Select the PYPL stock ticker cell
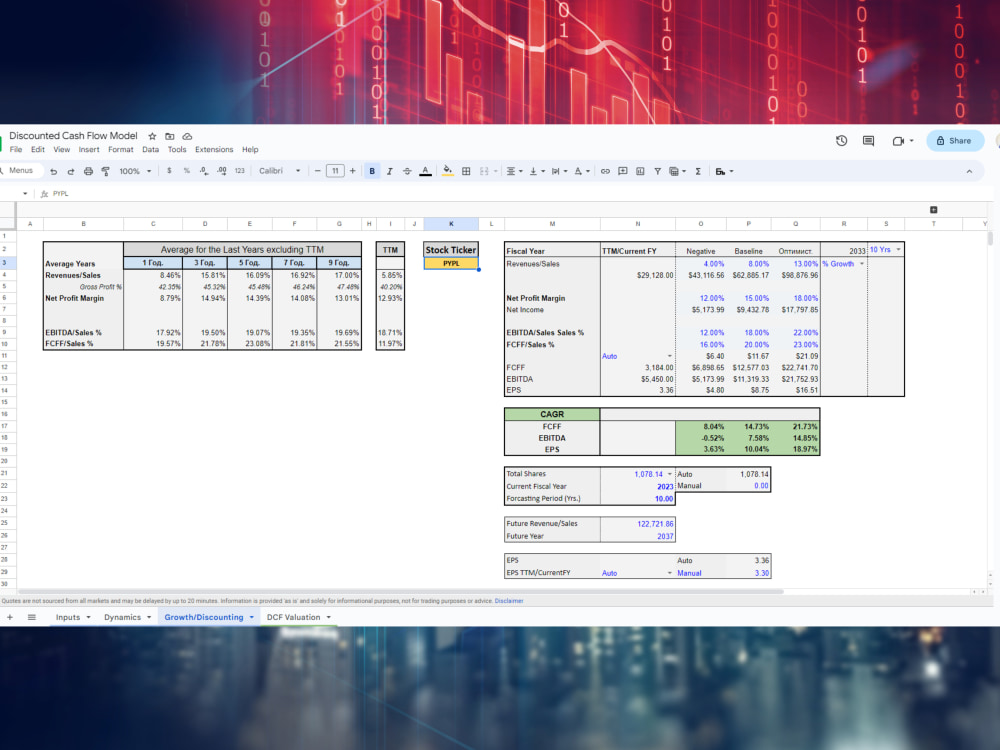1000x750 pixels. point(451,263)
